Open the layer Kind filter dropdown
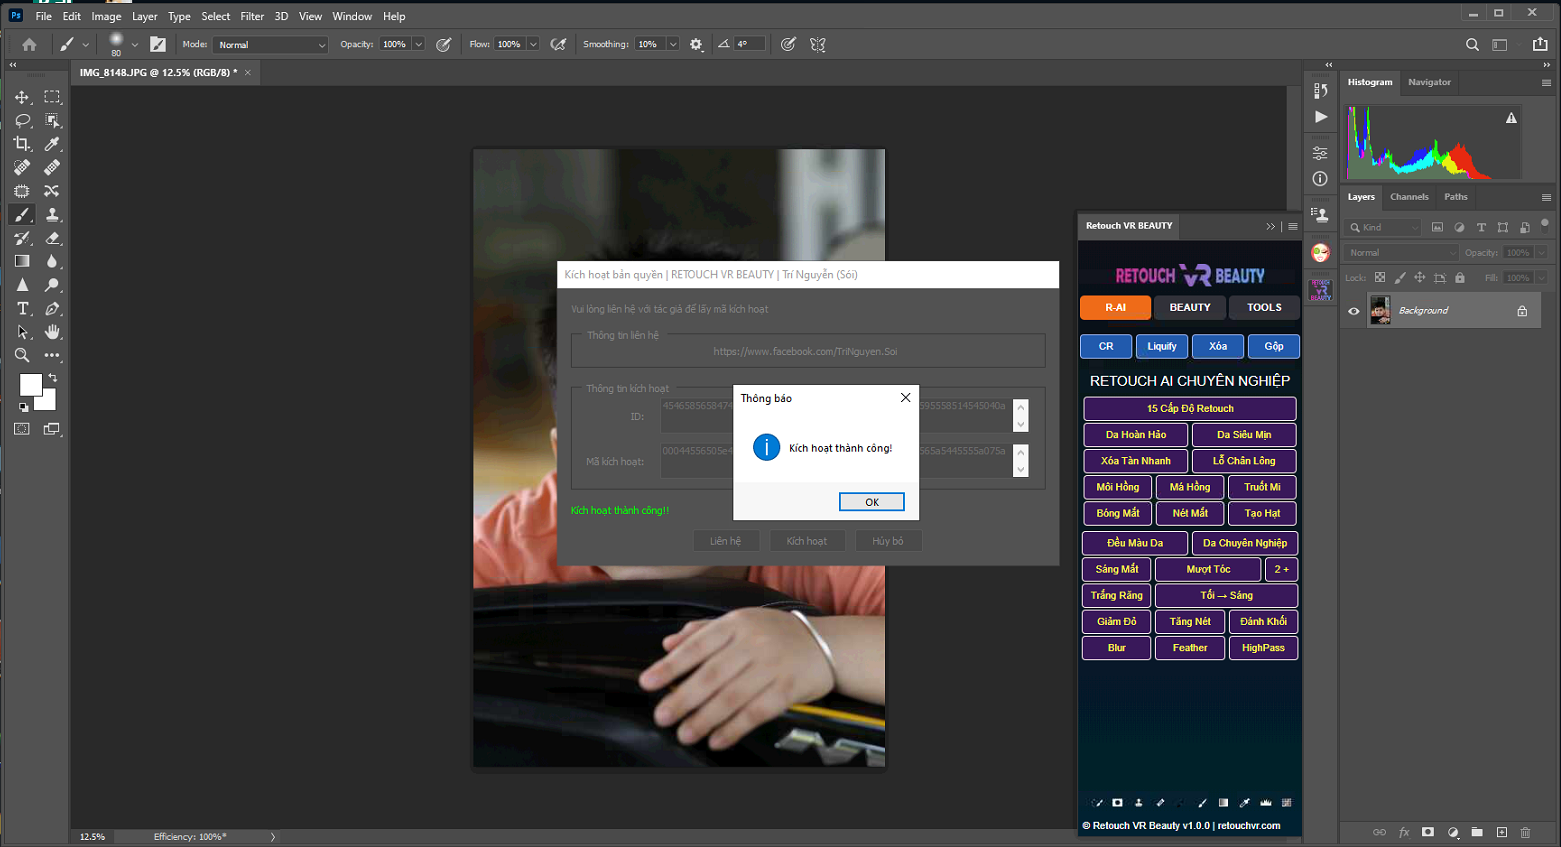Viewport: 1561px width, 847px height. (x=1383, y=227)
